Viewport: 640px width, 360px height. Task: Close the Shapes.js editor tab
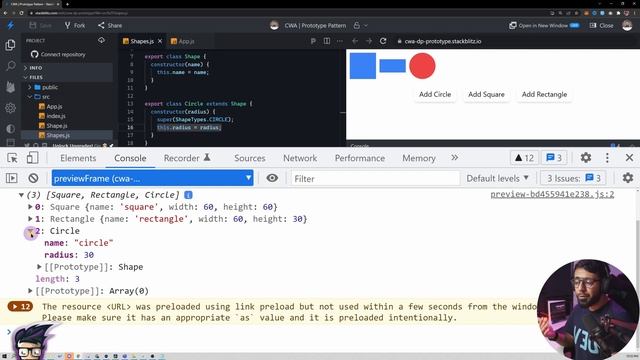pos(160,41)
